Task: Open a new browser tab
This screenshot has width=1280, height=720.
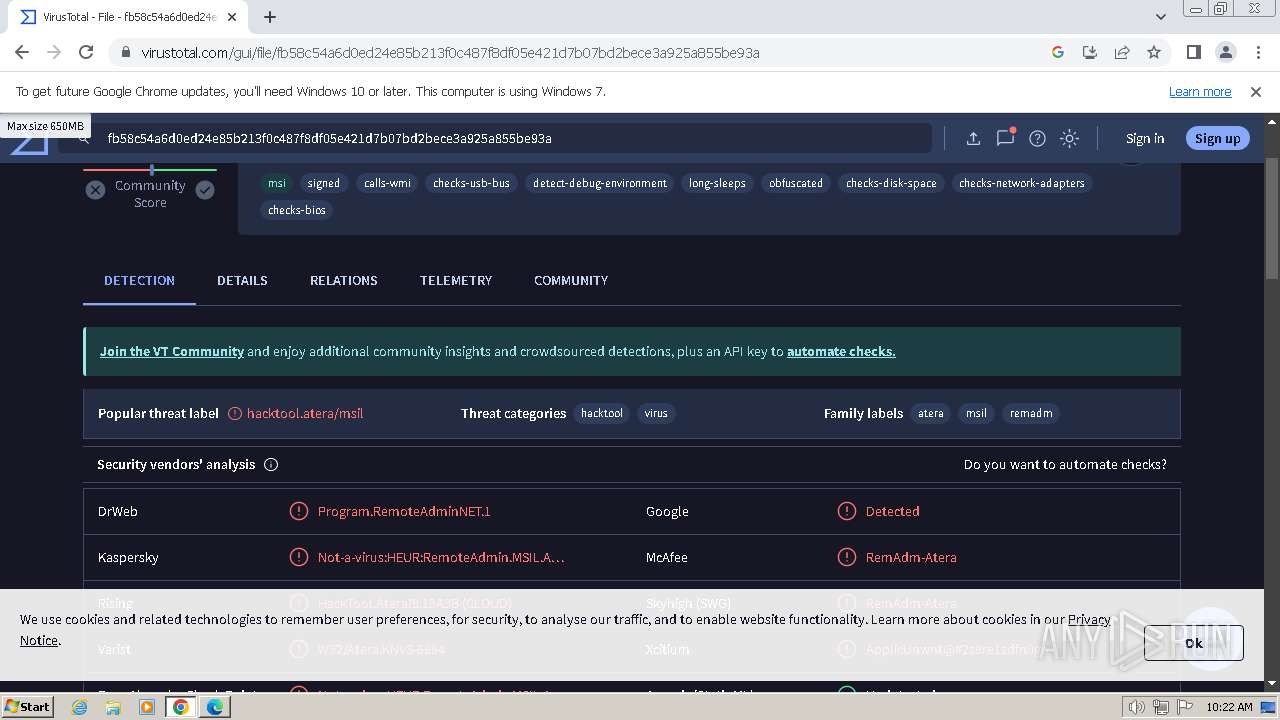Action: [270, 17]
